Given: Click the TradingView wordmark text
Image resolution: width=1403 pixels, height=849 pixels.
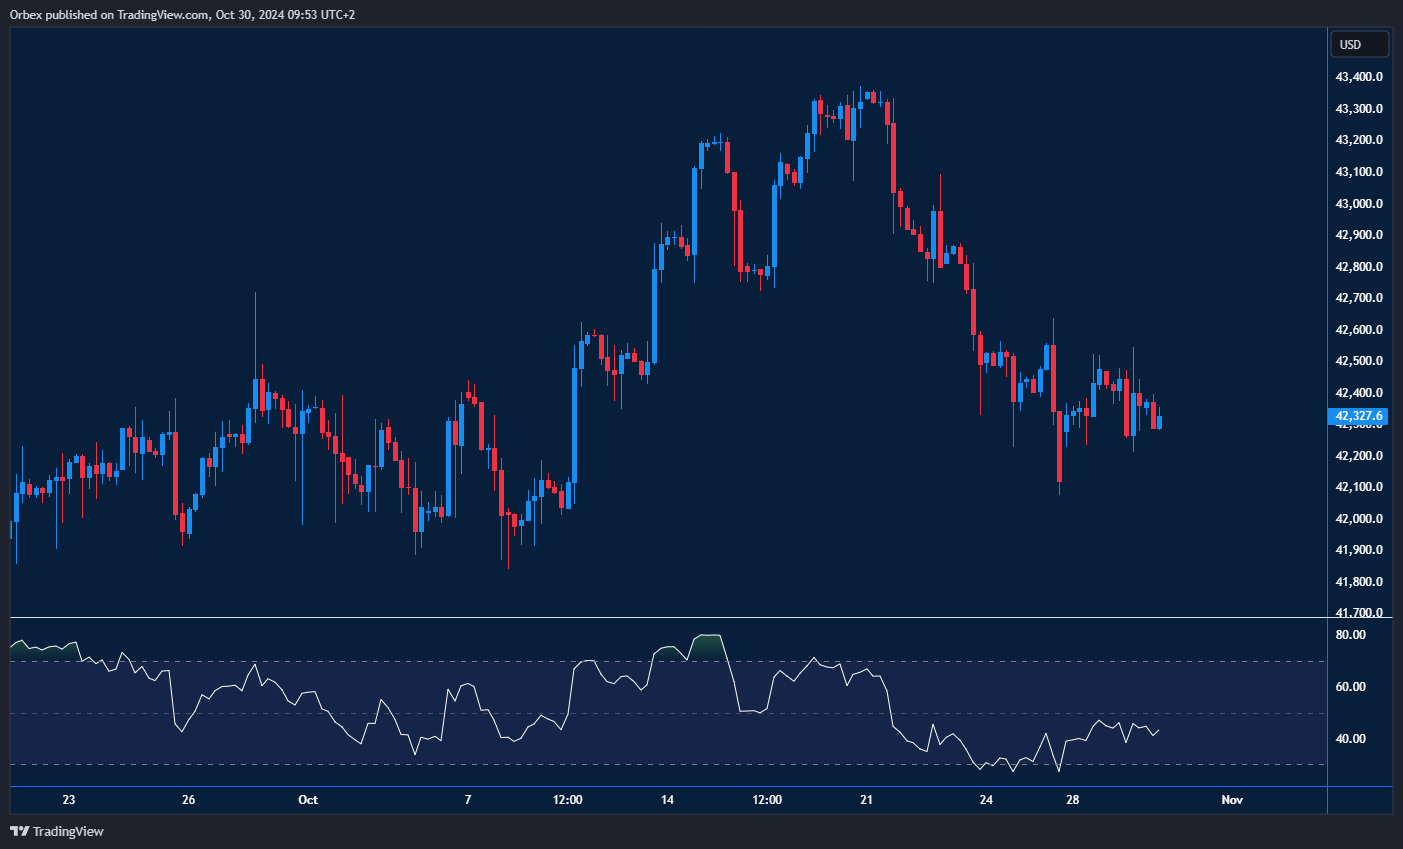Looking at the screenshot, I should pos(68,831).
